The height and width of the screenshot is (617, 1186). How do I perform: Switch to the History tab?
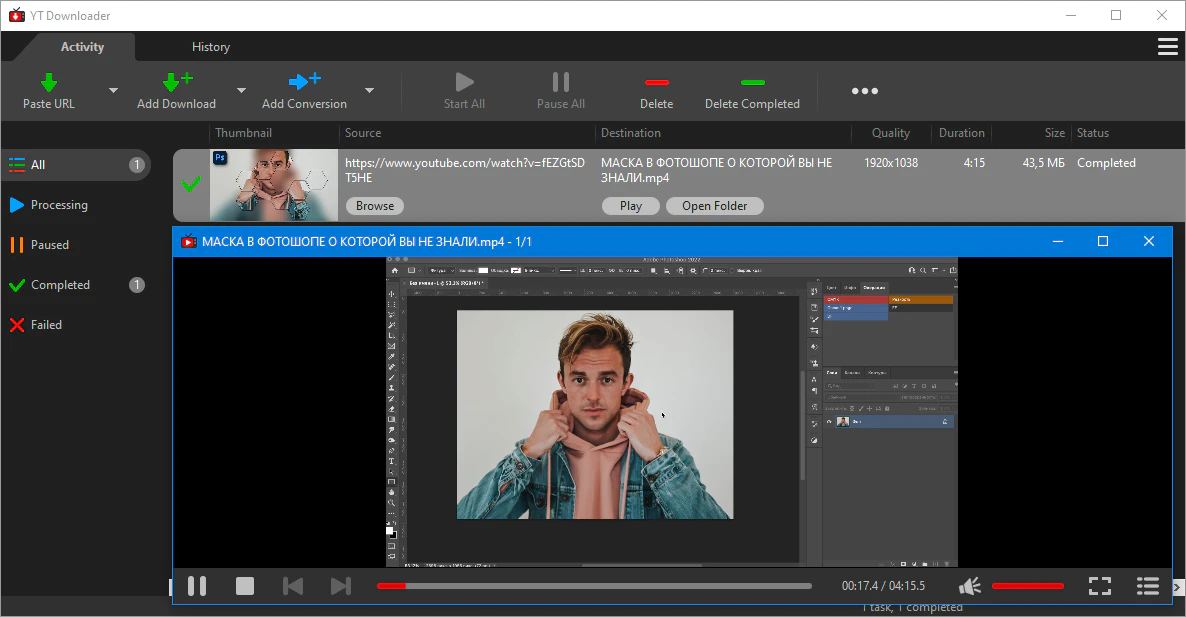[210, 47]
